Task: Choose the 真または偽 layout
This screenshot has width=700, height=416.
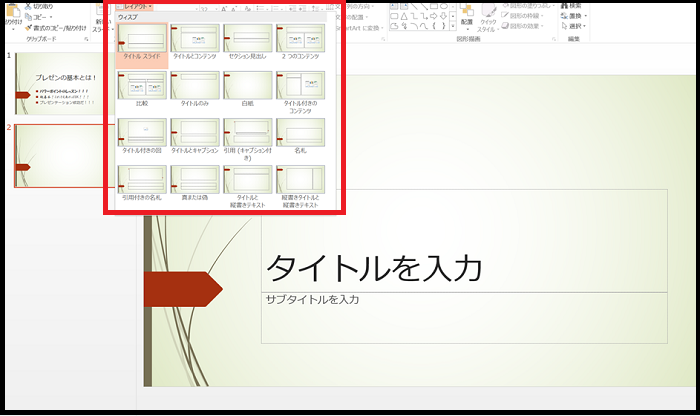Action: coord(195,183)
